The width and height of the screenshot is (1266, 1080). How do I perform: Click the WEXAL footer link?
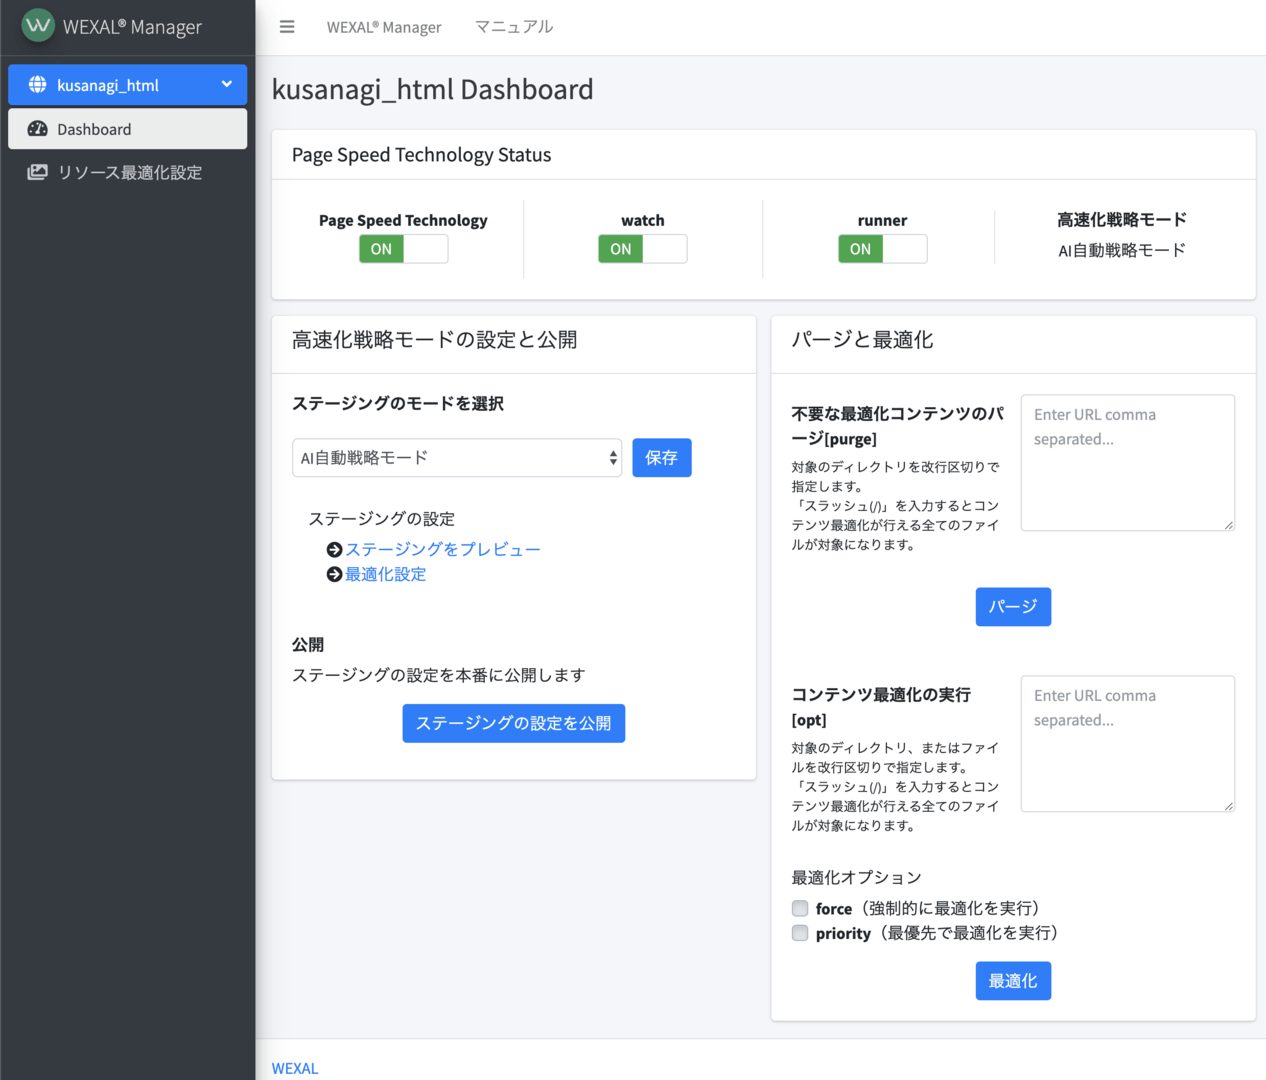295,1068
